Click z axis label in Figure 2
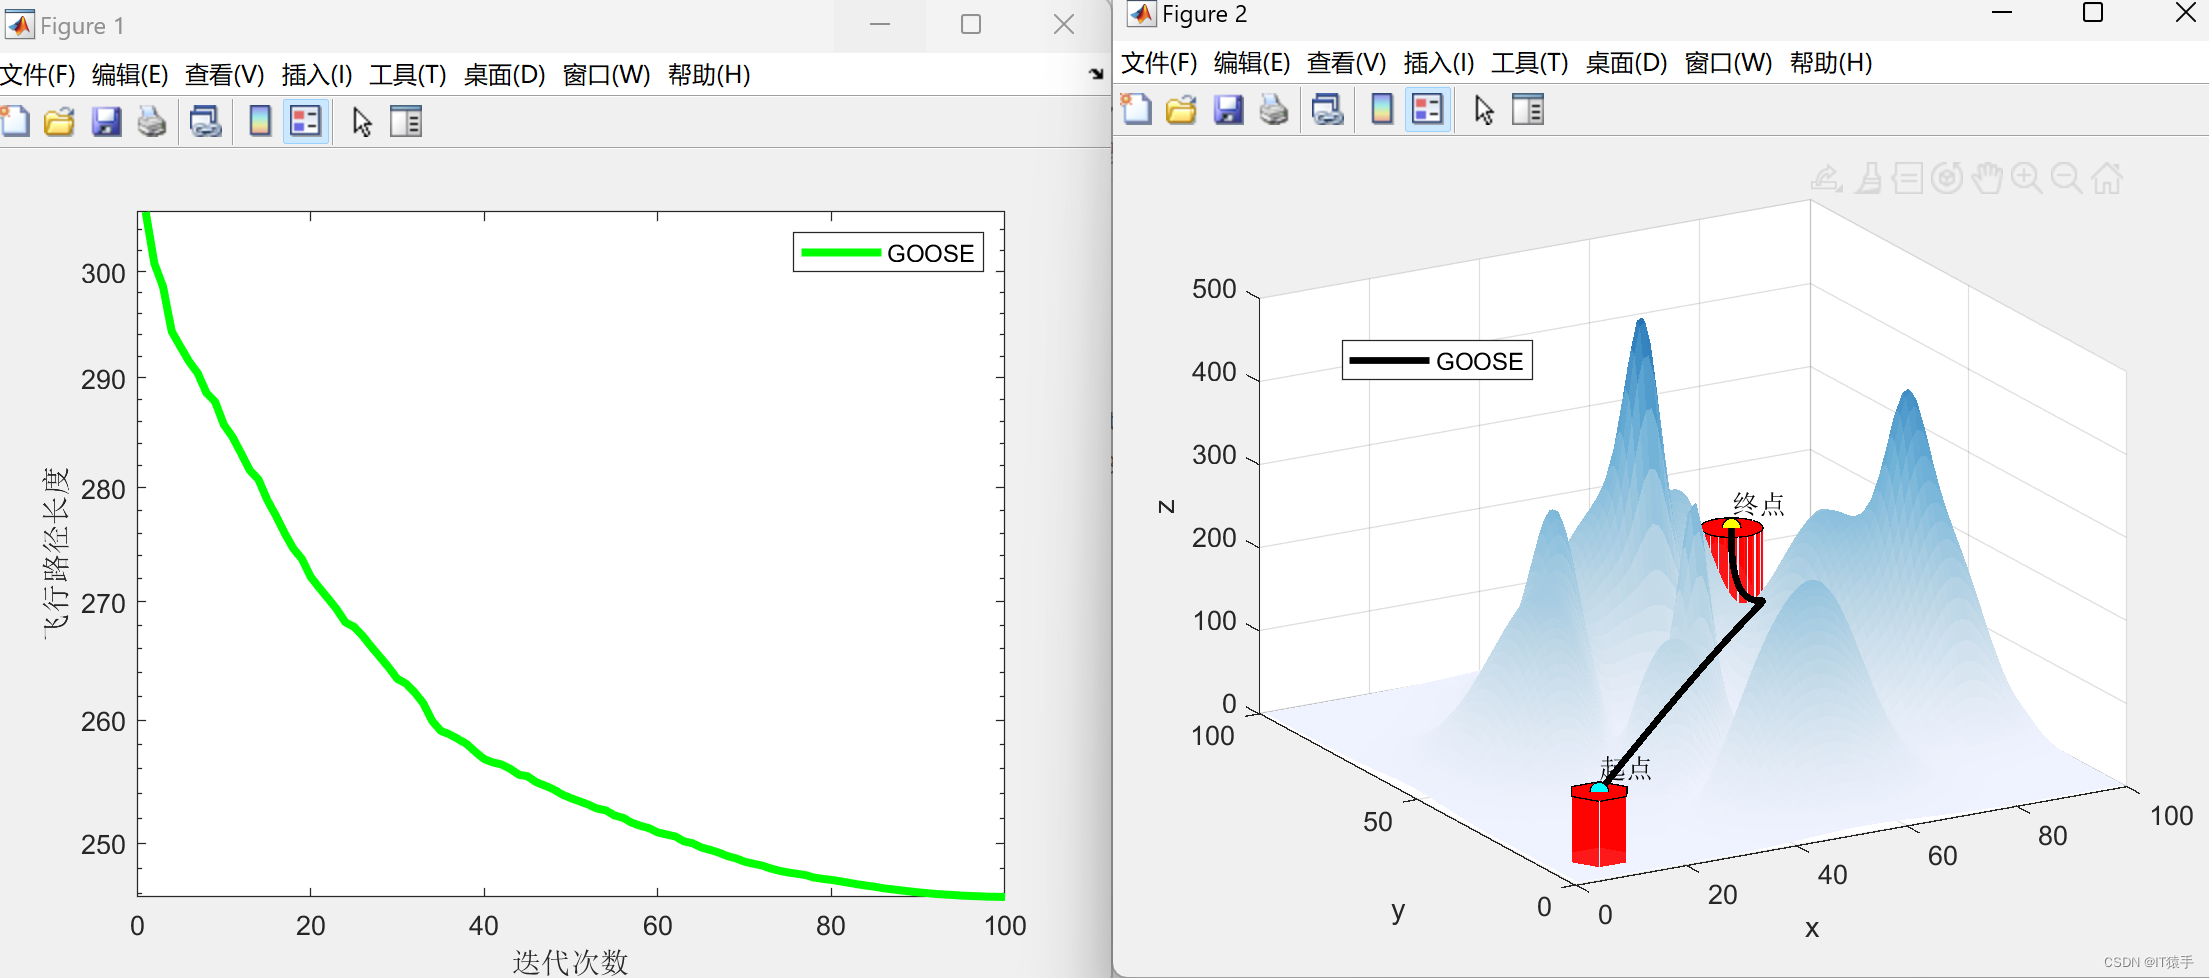The width and height of the screenshot is (2209, 978). click(1166, 506)
